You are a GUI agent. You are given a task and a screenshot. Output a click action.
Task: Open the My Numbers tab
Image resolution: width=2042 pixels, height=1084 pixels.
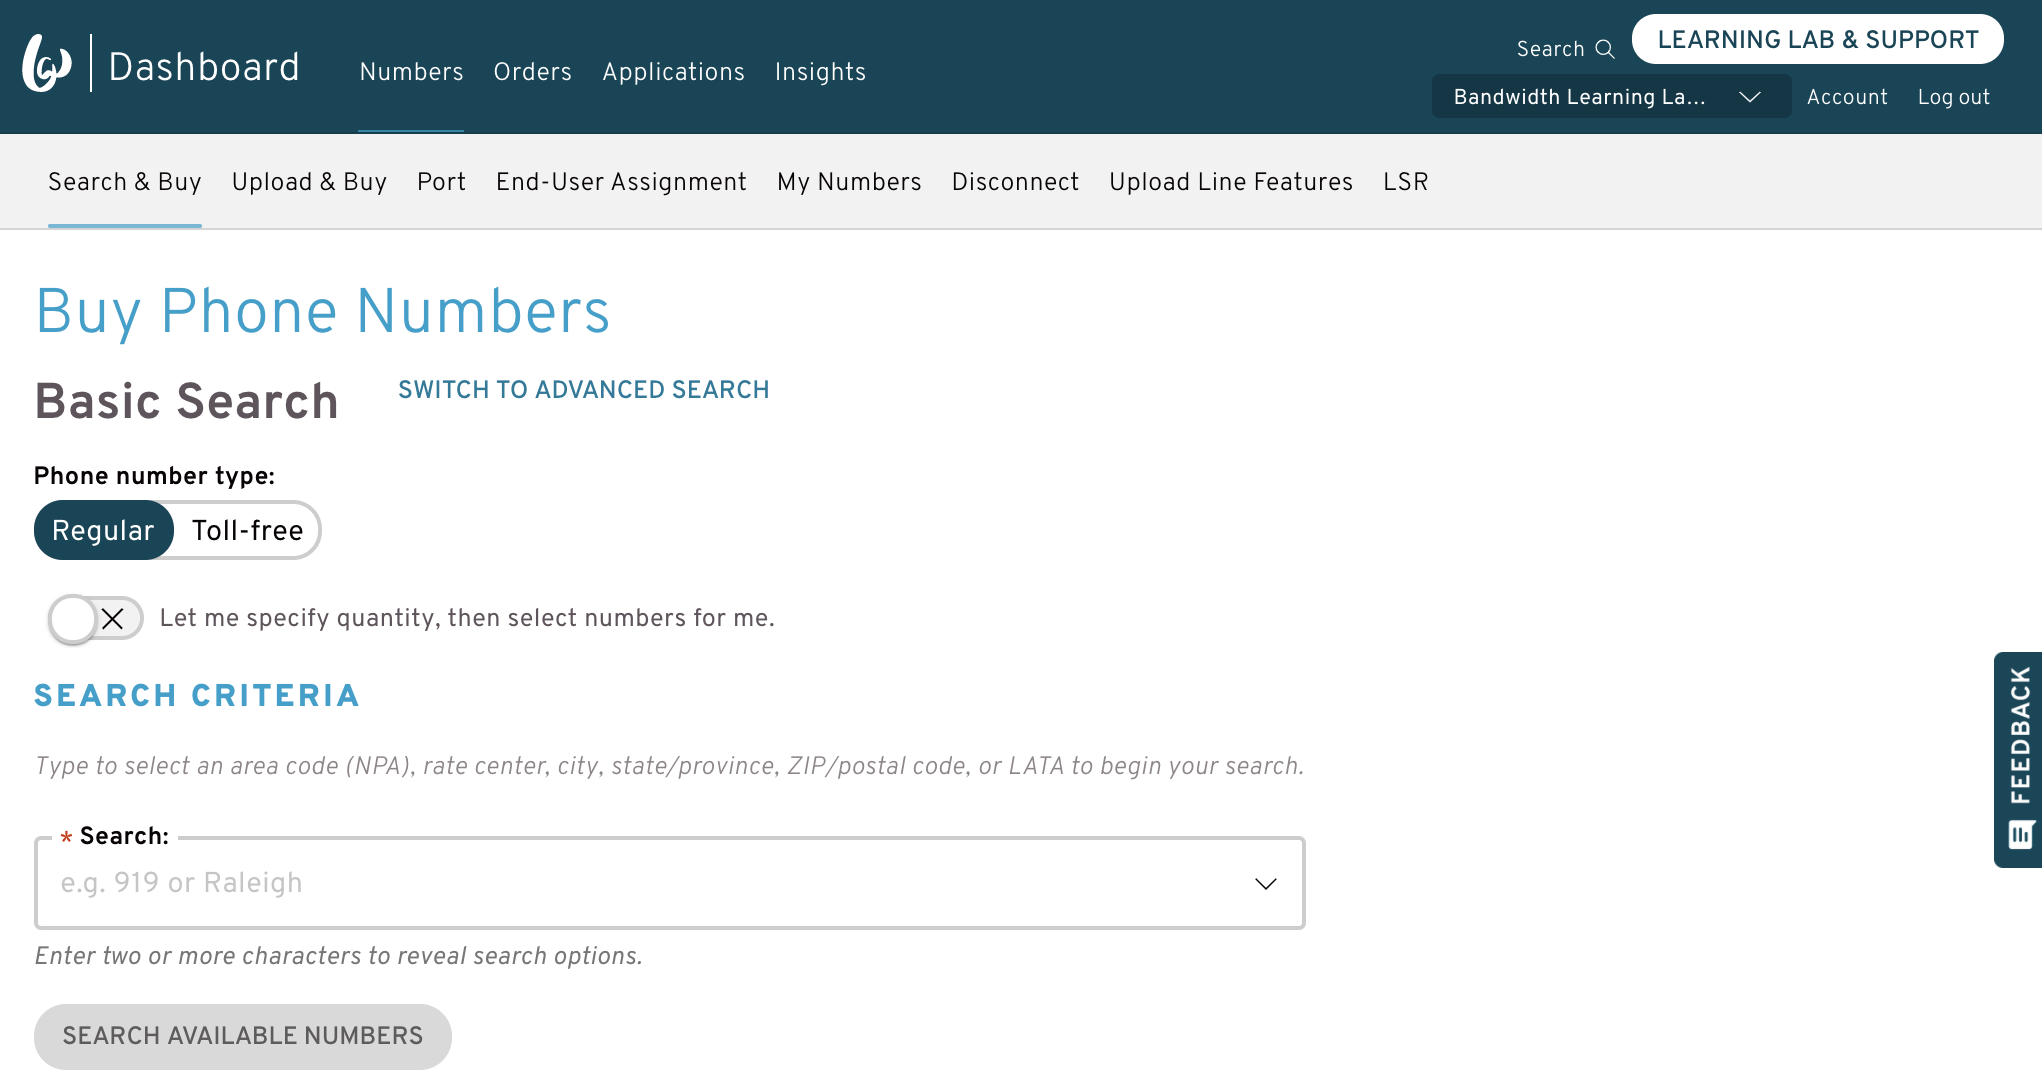pyautogui.click(x=849, y=182)
